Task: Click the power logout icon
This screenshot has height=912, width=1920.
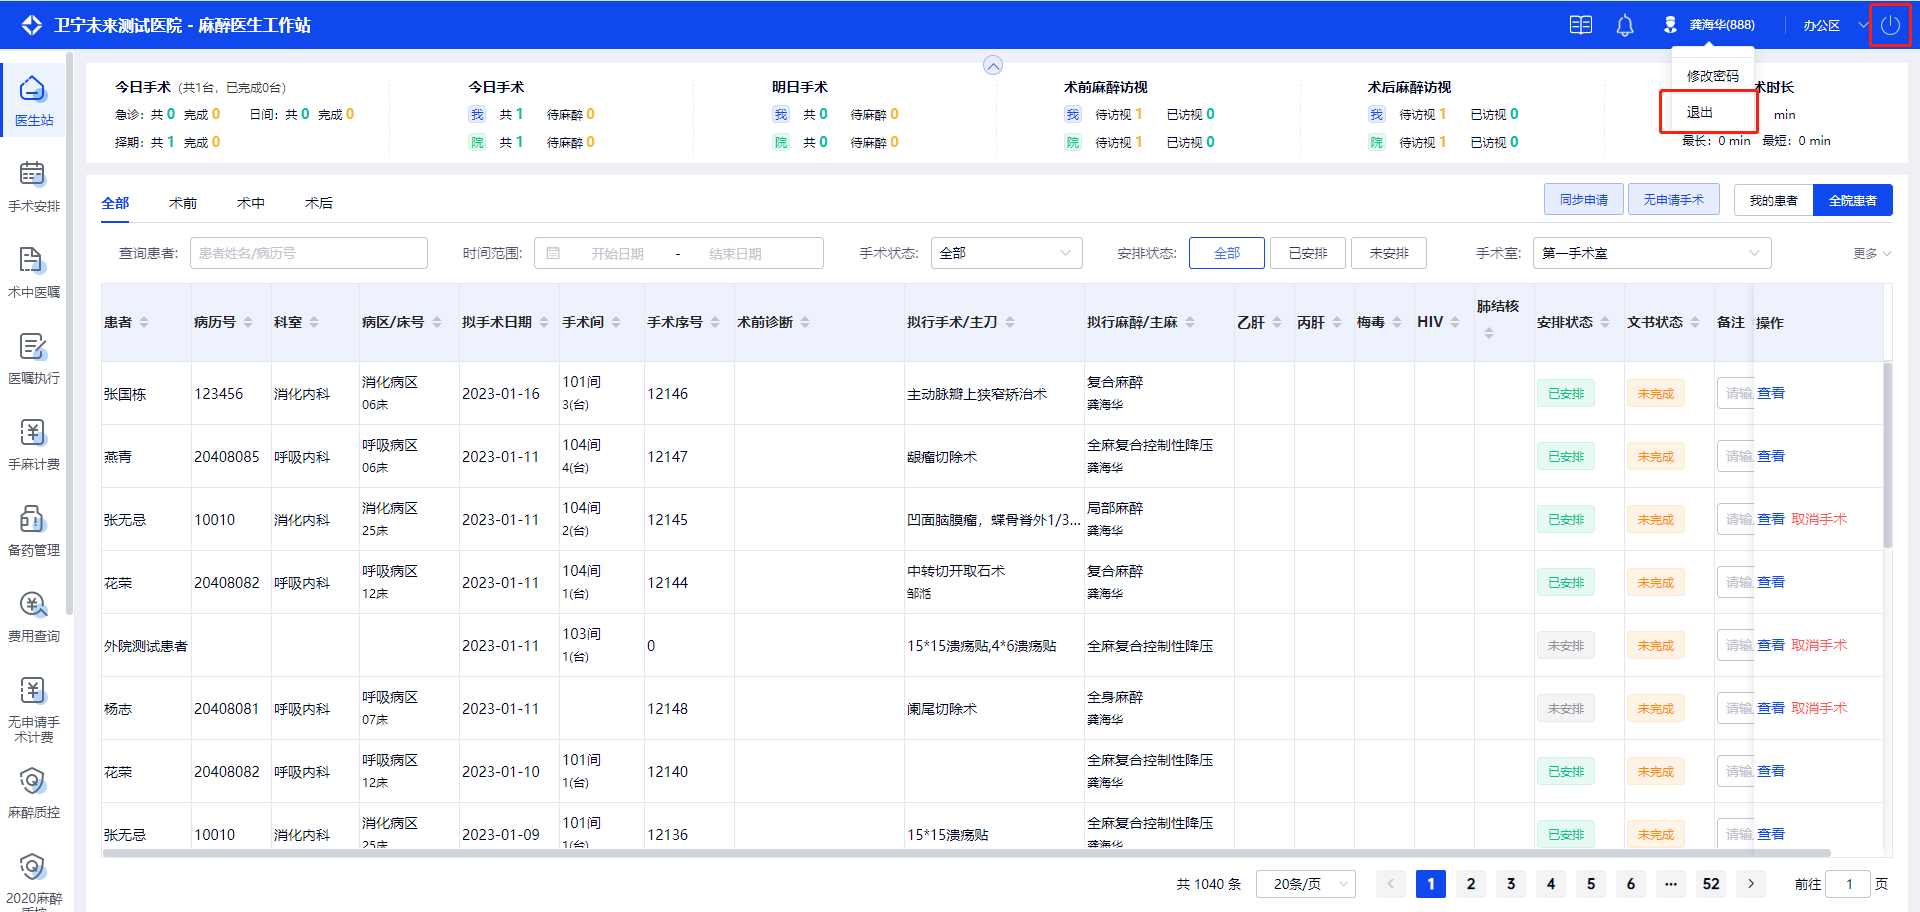Action: (1889, 25)
